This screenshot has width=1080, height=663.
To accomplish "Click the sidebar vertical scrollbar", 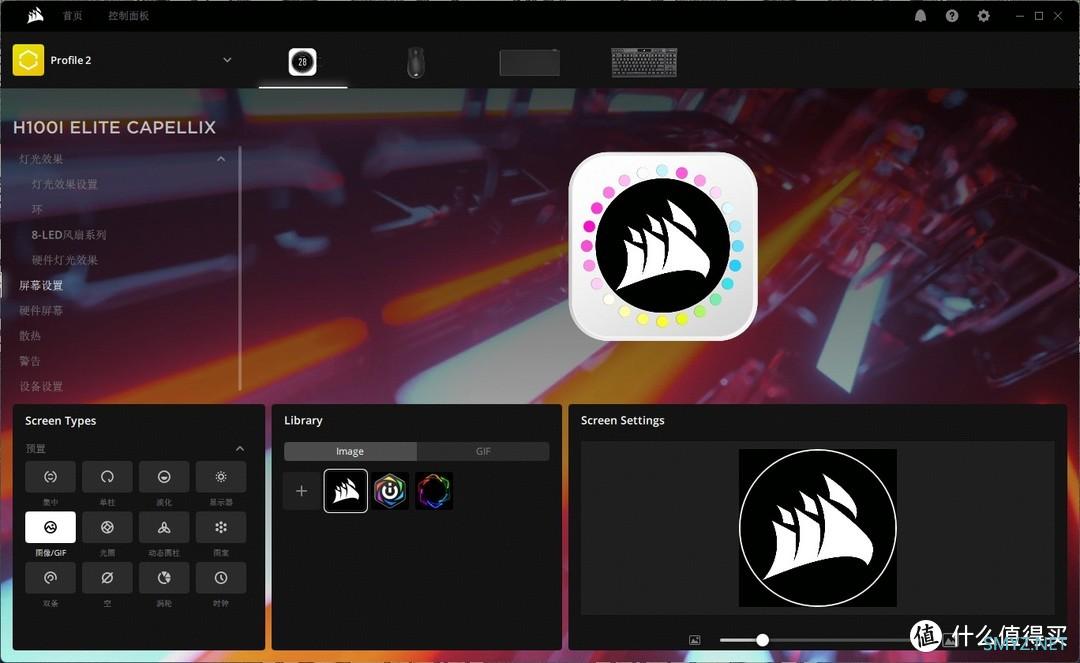I will 240,269.
